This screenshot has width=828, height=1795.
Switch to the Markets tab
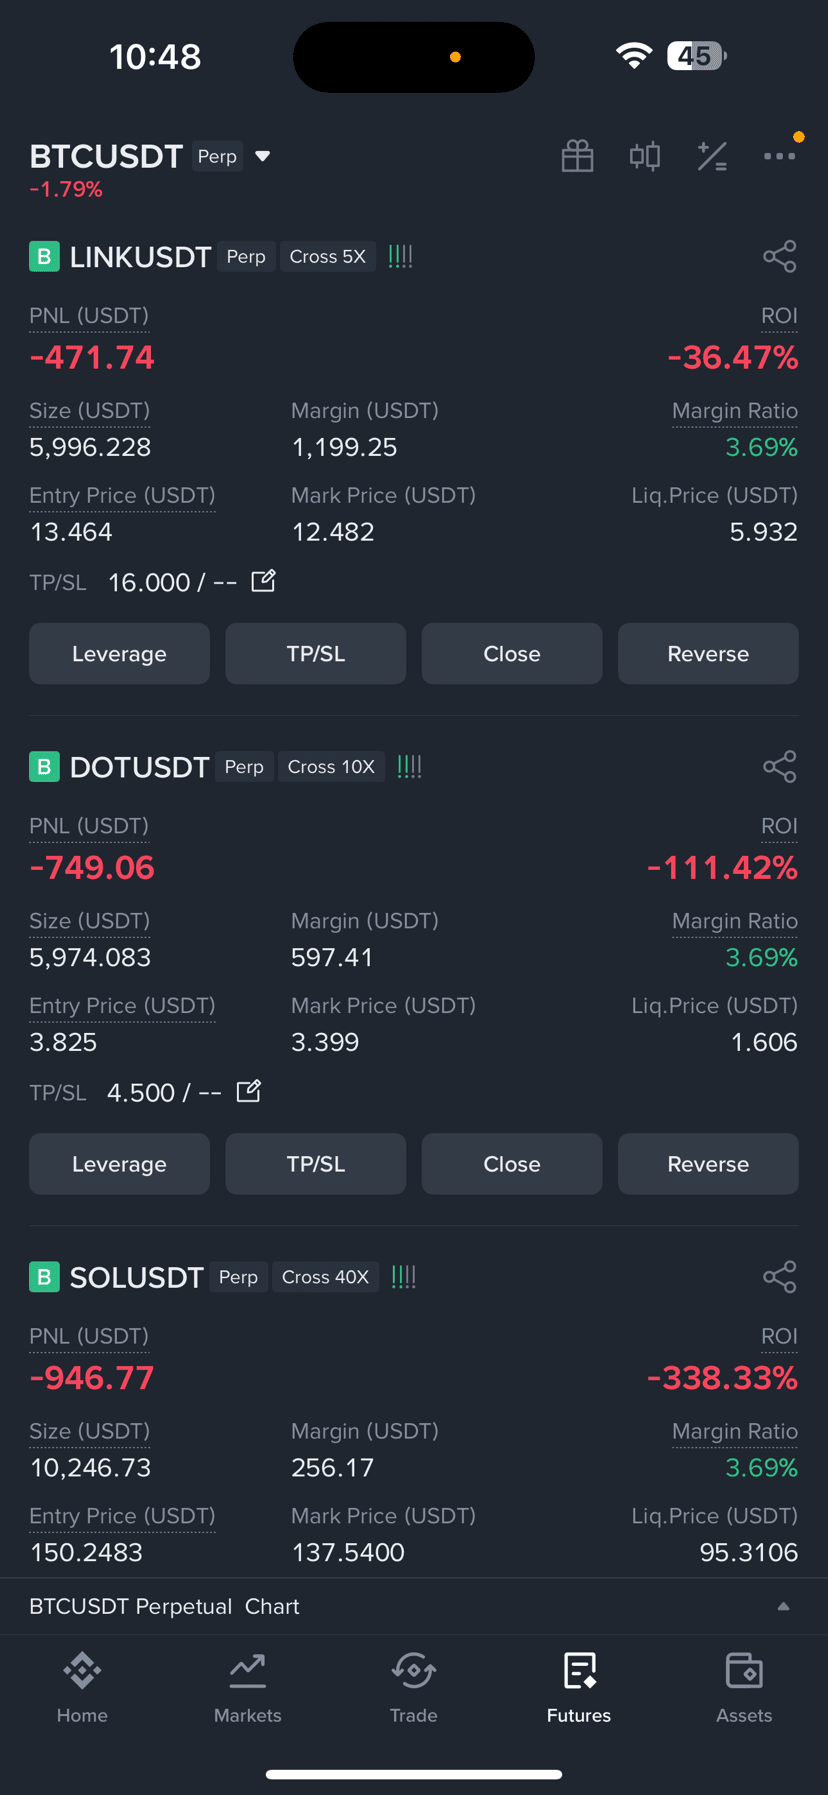tap(248, 1688)
